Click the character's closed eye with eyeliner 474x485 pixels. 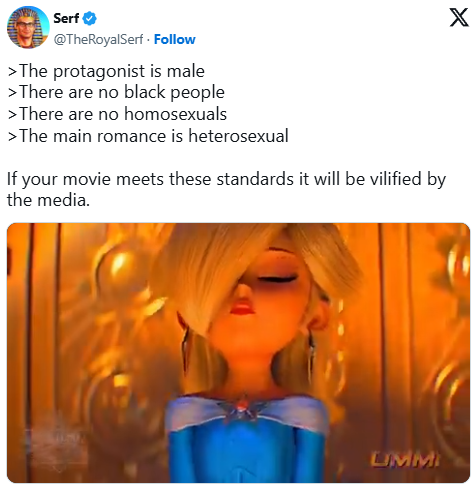(x=278, y=278)
